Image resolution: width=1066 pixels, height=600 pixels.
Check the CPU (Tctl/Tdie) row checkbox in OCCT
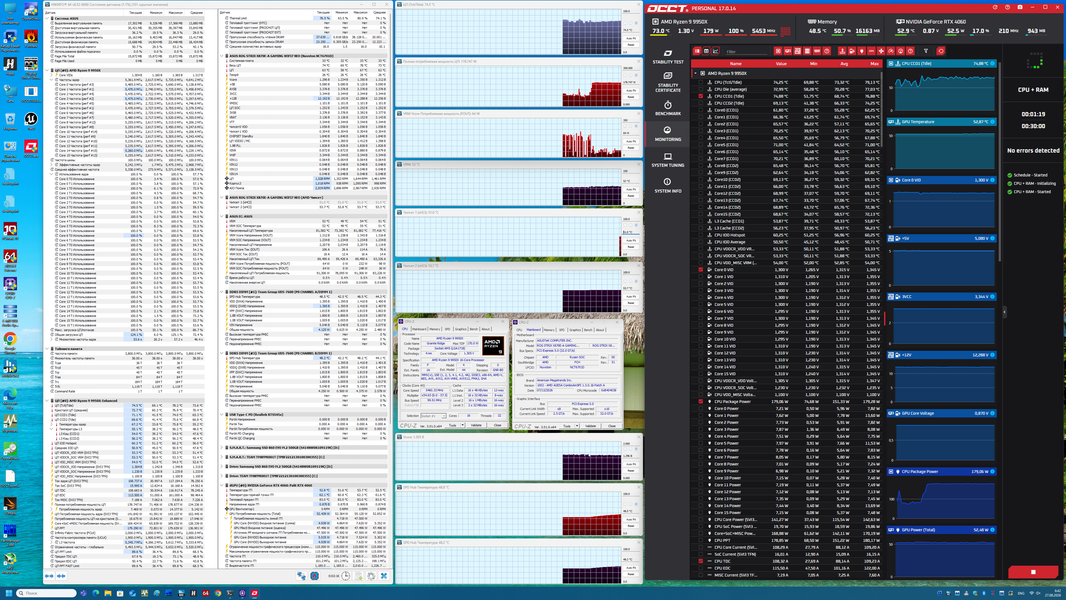coord(701,82)
